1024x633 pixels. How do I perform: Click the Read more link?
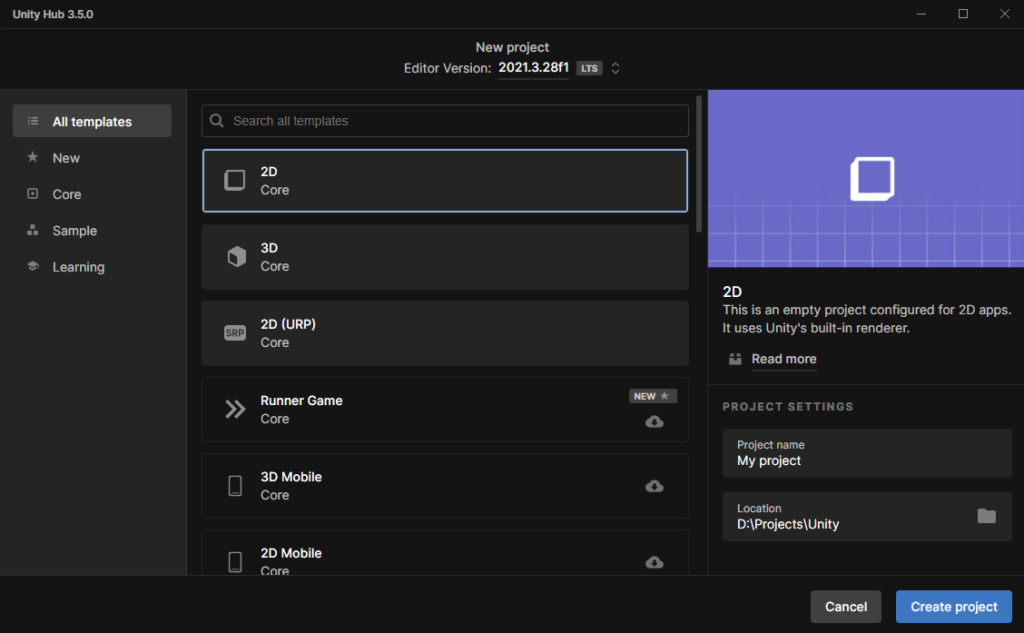[784, 359]
